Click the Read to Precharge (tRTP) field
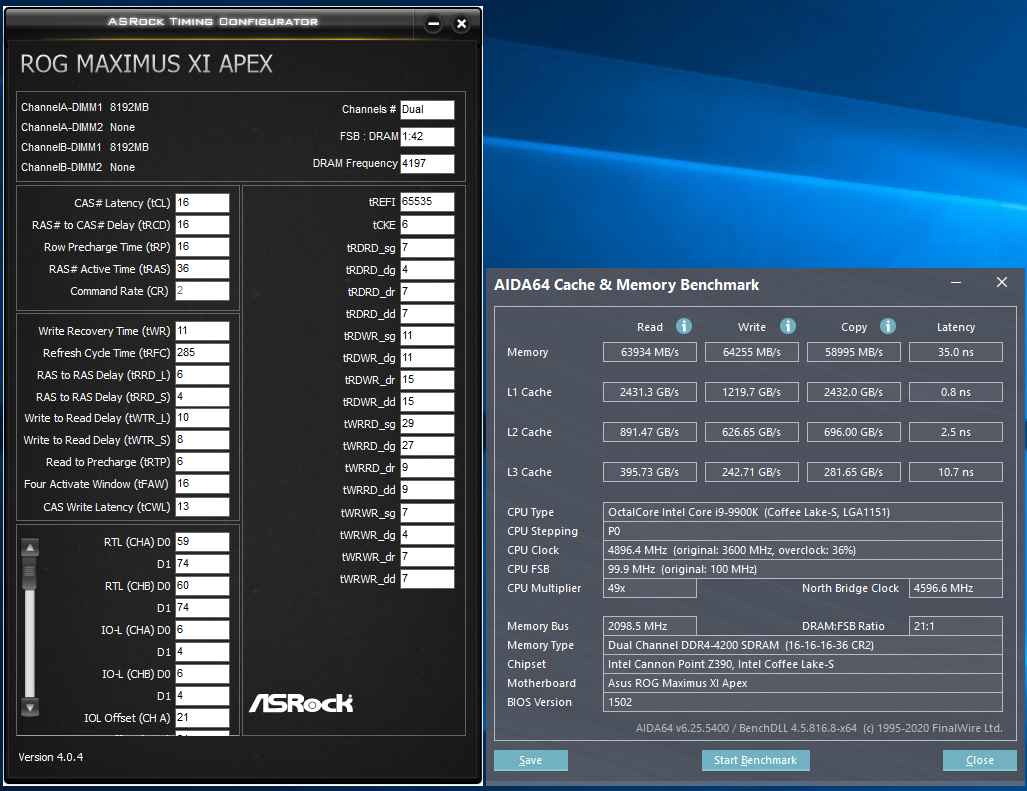Image resolution: width=1027 pixels, height=791 pixels. 202,462
